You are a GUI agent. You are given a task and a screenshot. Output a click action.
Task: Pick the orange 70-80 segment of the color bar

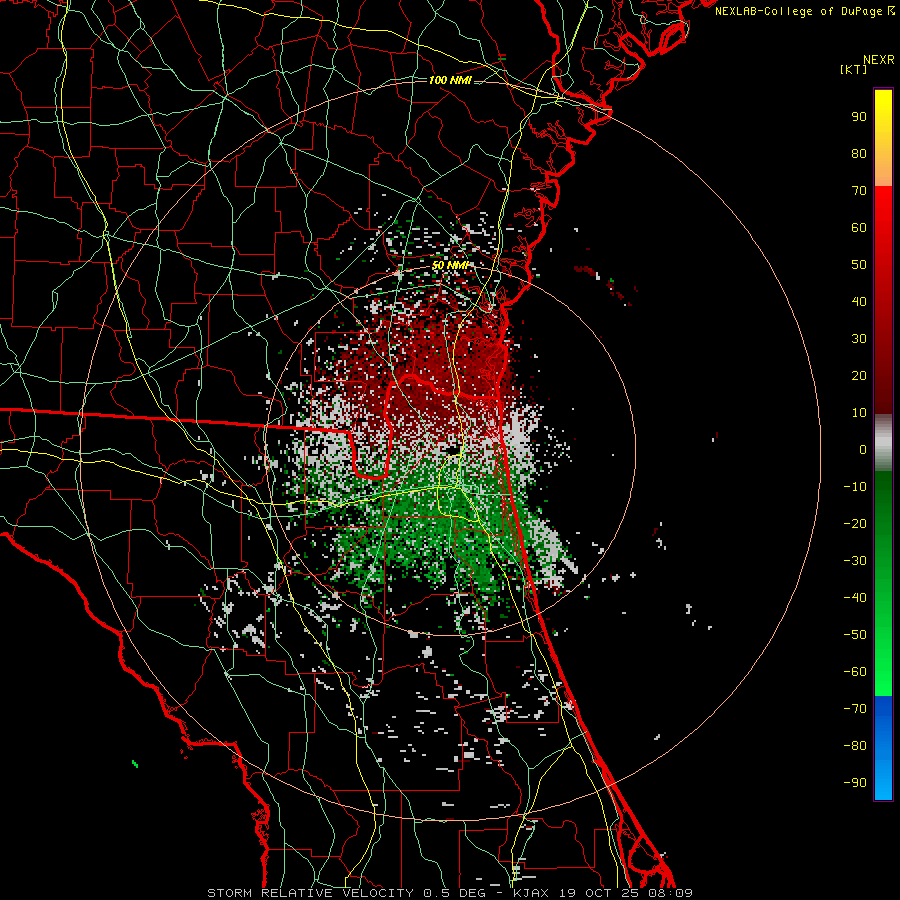[883, 169]
